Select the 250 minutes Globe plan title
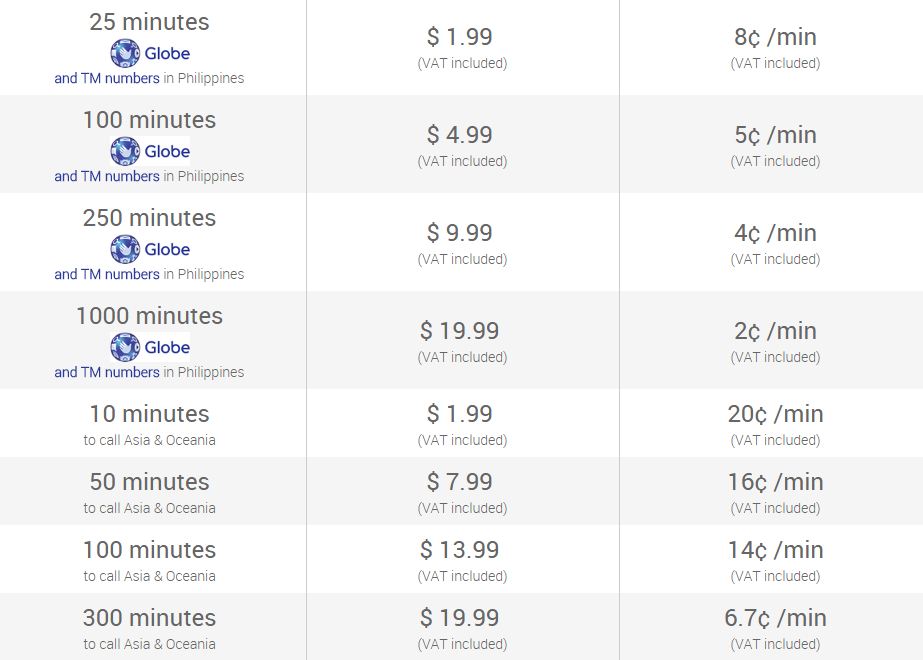 [150, 218]
